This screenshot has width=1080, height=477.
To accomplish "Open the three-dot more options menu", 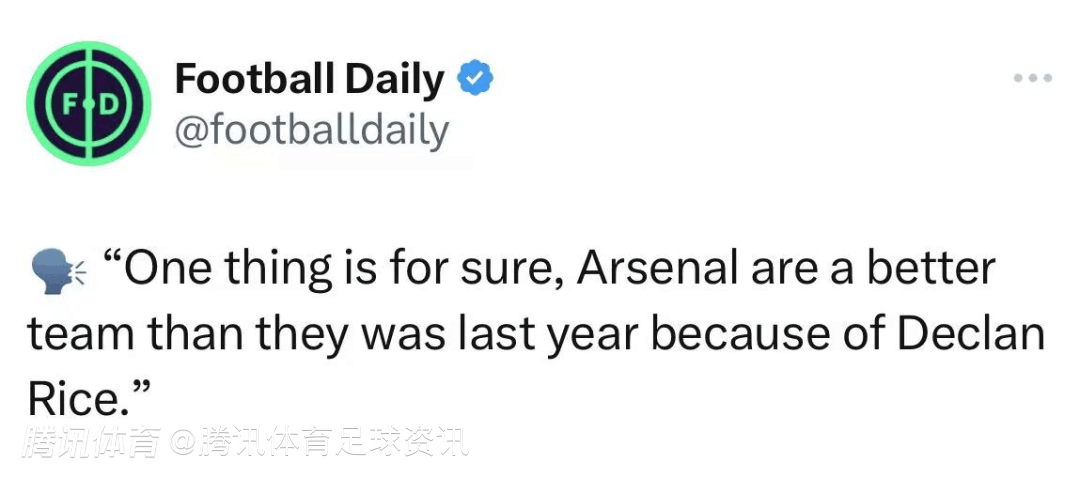I will pyautogui.click(x=1032, y=78).
